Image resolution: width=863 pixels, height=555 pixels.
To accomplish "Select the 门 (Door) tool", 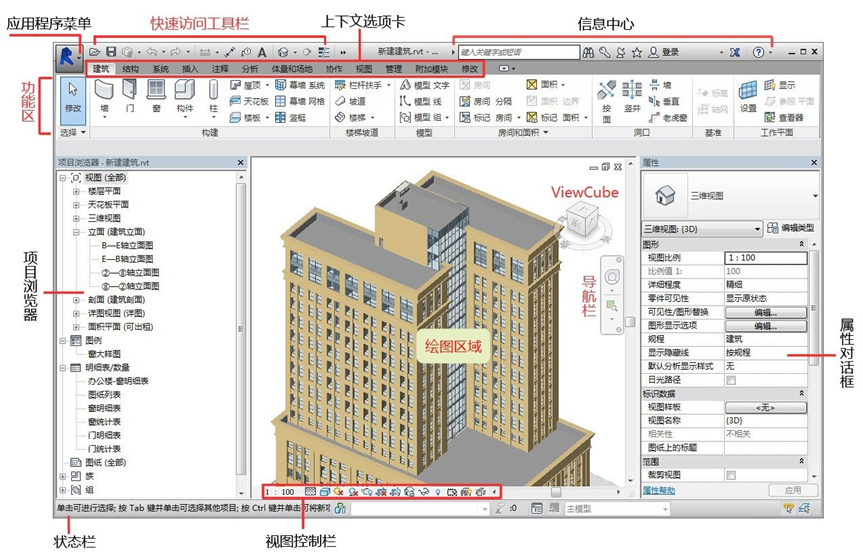I will (130, 97).
